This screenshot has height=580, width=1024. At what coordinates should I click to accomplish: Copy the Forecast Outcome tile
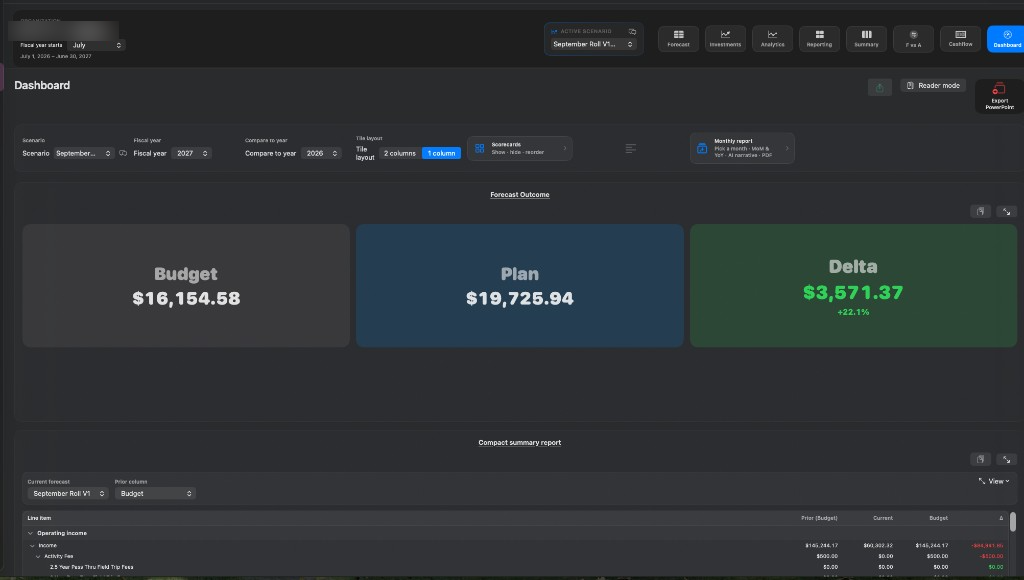tap(980, 212)
